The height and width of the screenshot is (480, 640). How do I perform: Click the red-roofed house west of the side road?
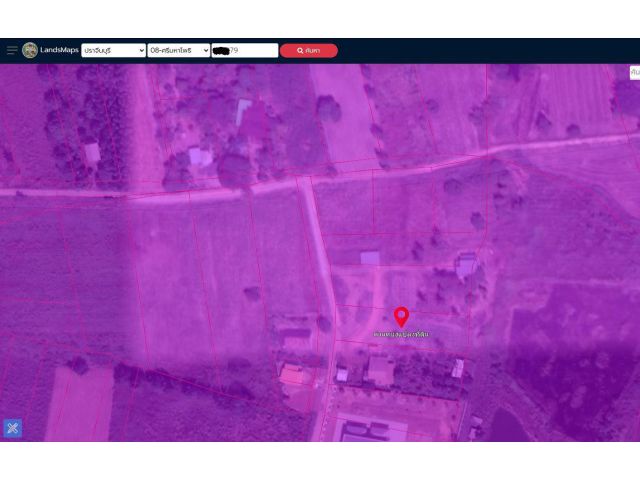pos(292,375)
